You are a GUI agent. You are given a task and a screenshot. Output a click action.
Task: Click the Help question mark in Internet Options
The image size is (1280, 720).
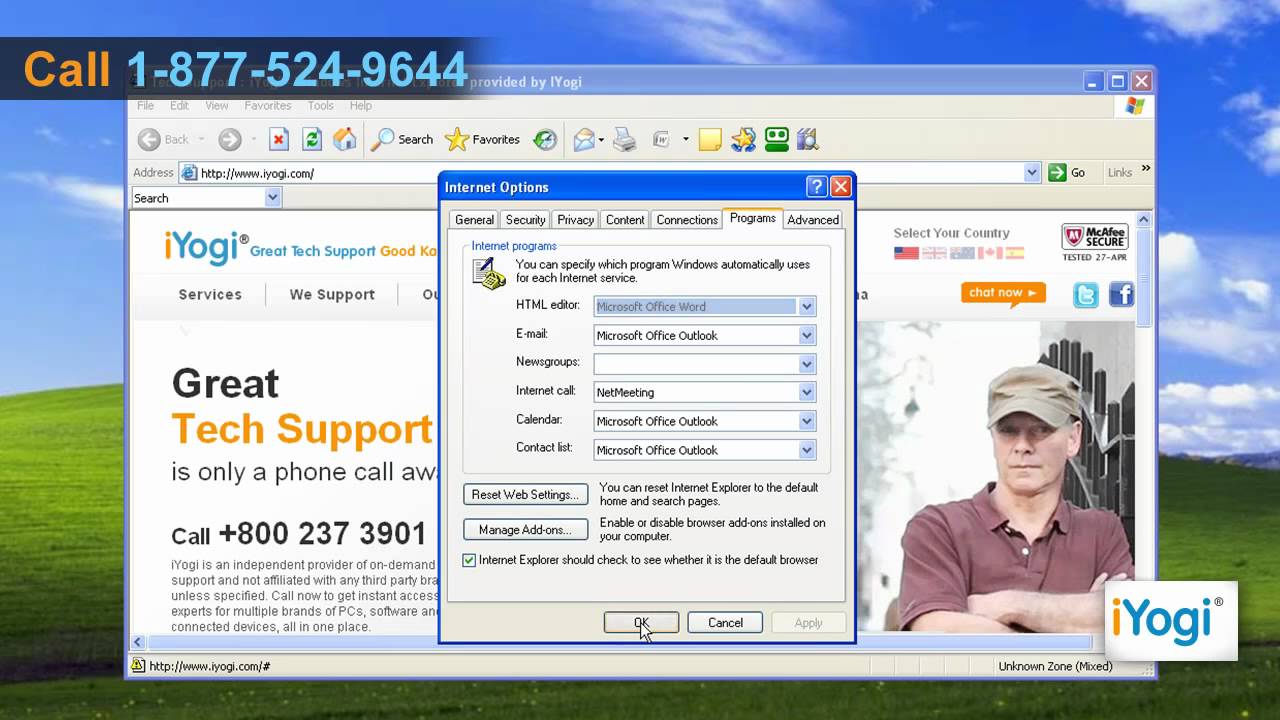pos(816,187)
